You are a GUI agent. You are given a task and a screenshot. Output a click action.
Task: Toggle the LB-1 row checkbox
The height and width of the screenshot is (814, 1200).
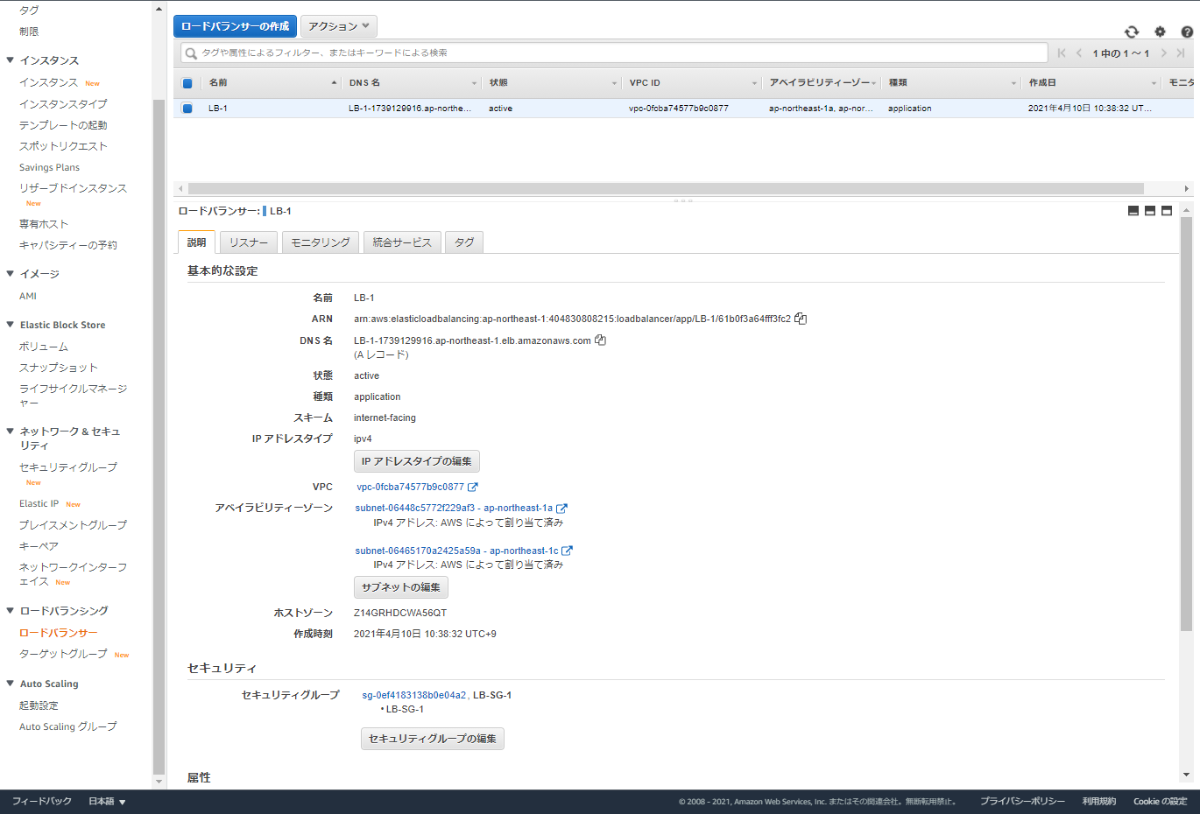click(x=187, y=108)
